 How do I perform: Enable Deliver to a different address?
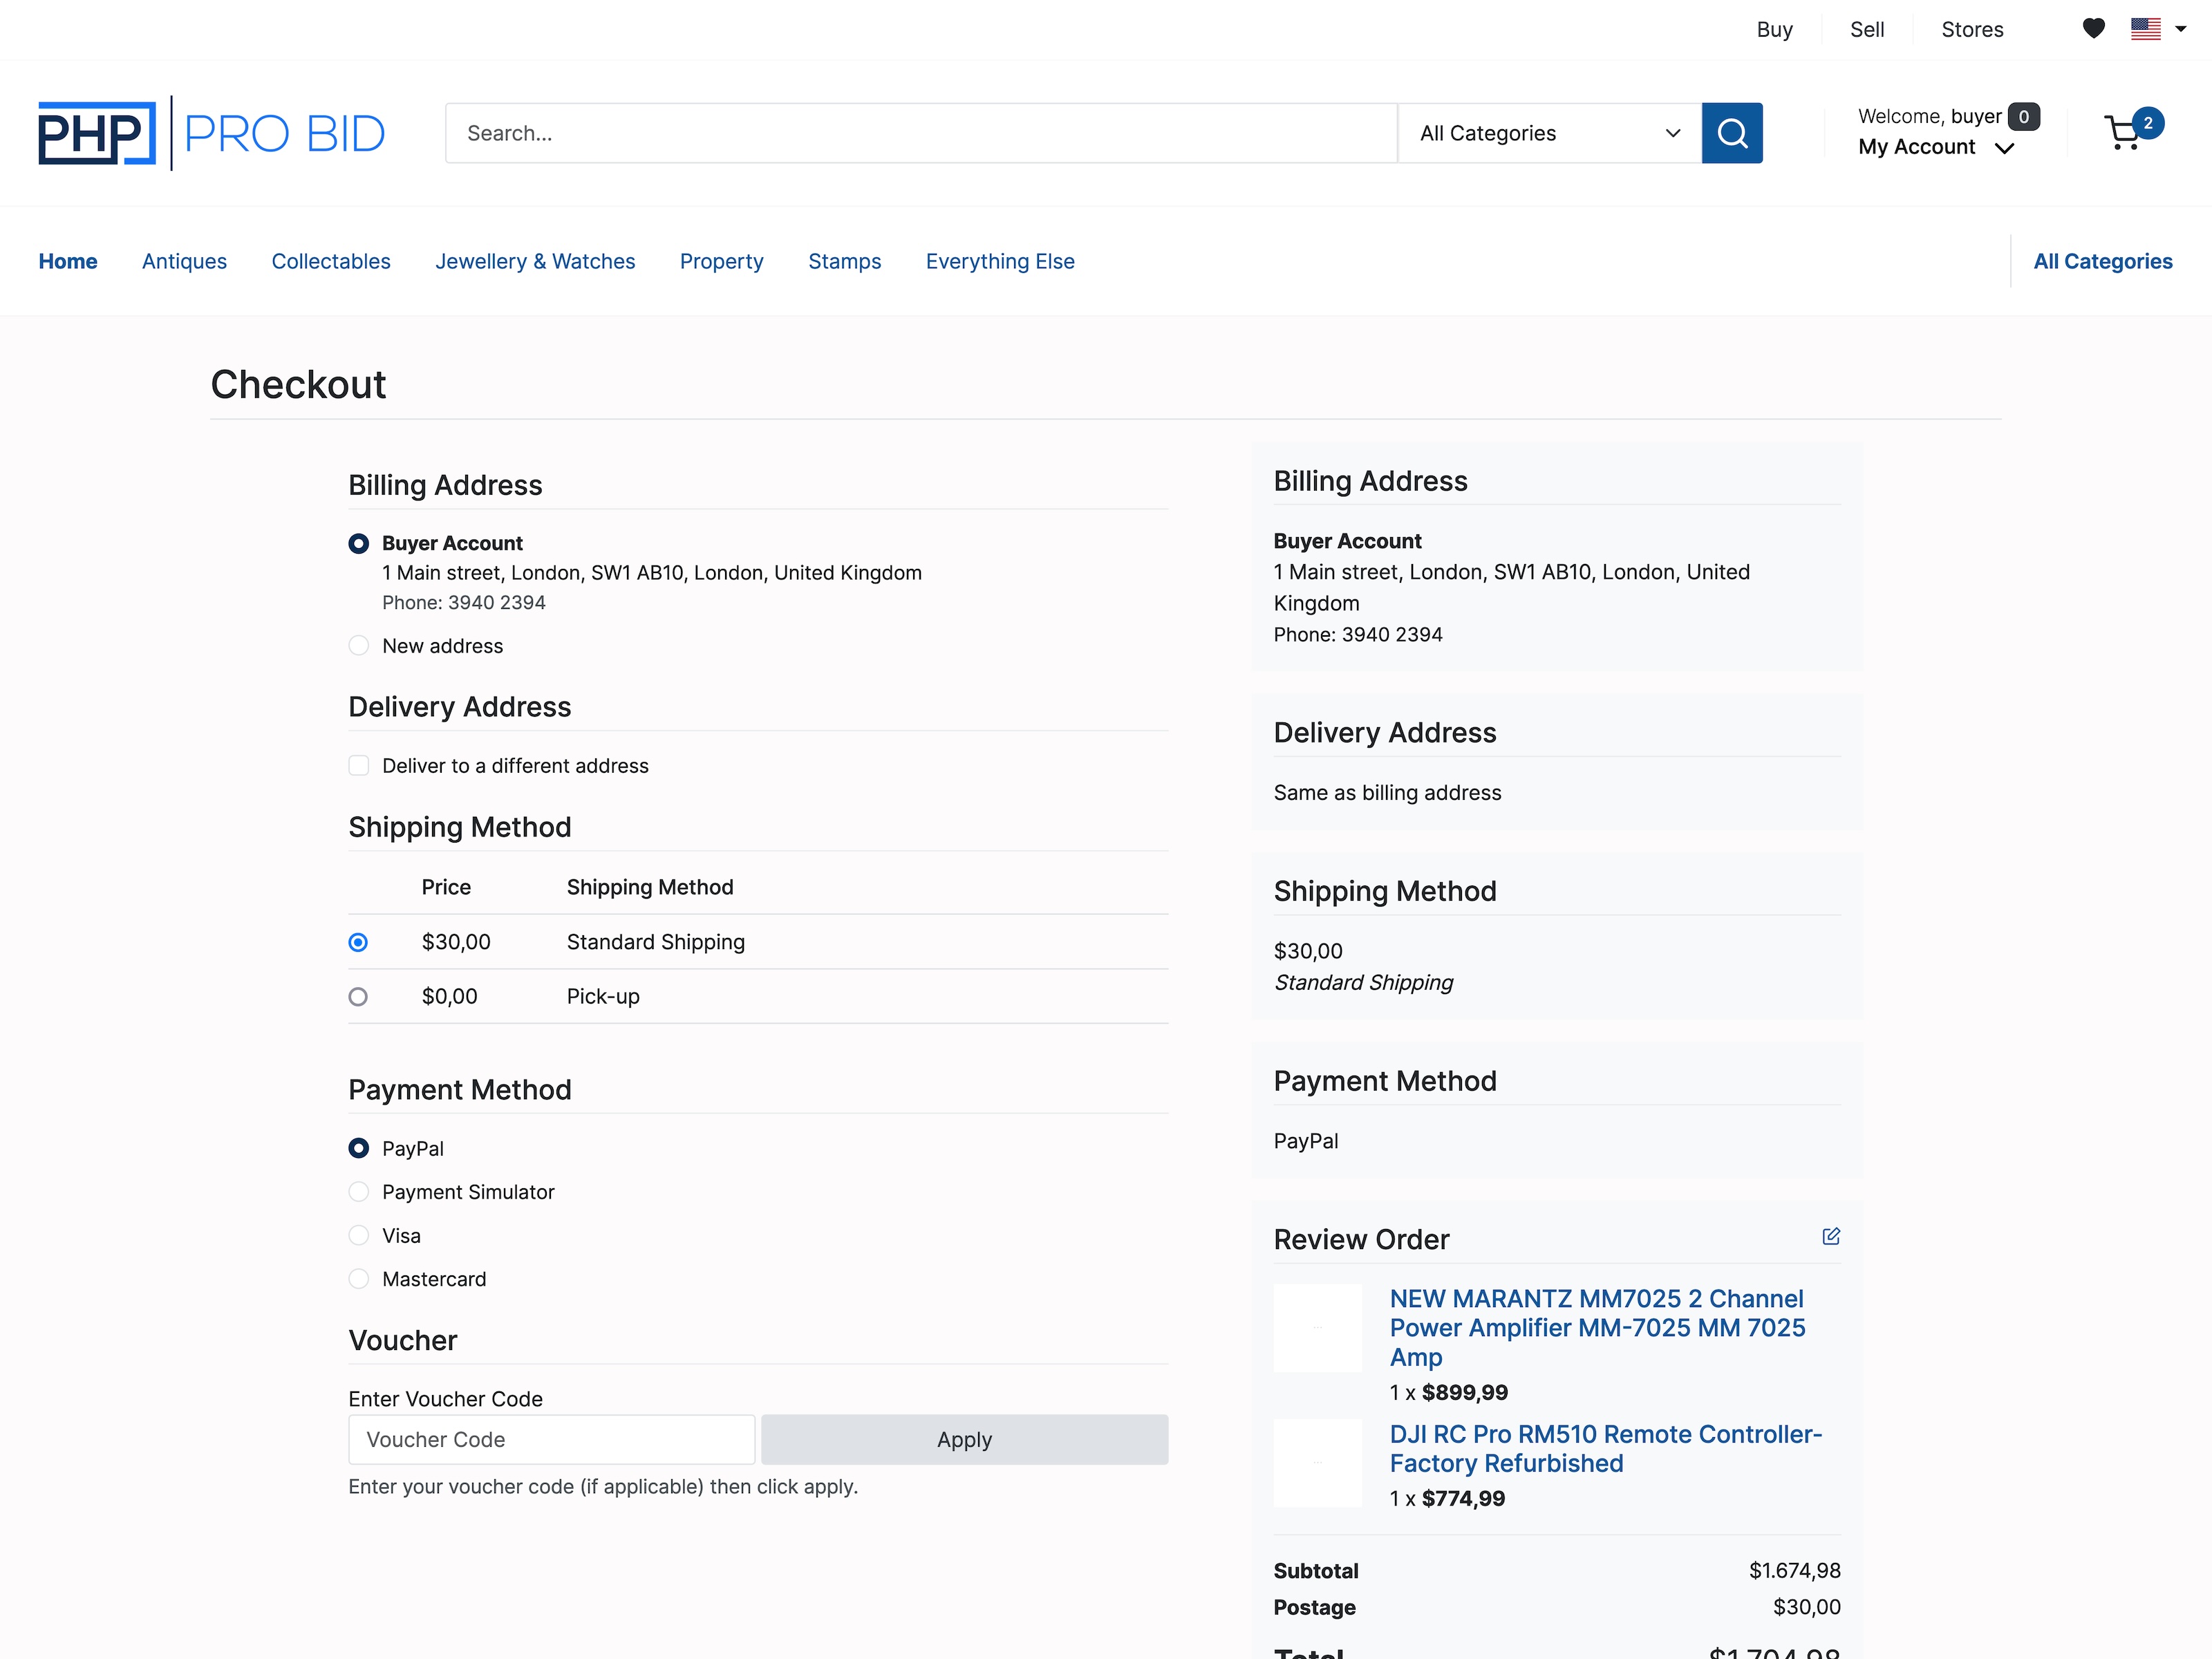pyautogui.click(x=358, y=765)
